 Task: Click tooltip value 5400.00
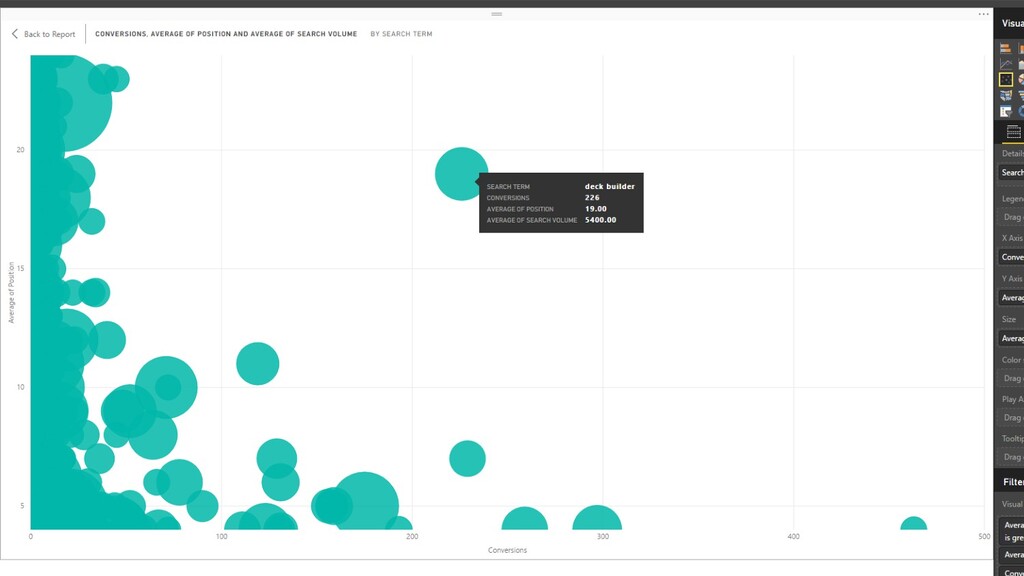pyautogui.click(x=600, y=220)
